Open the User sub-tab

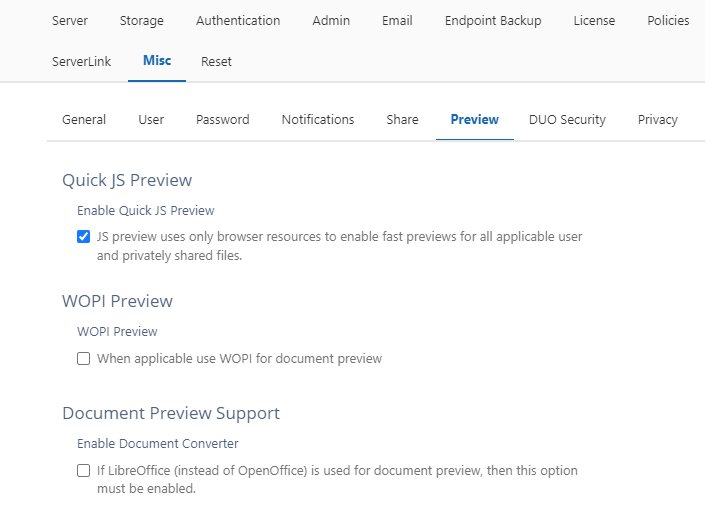click(151, 119)
